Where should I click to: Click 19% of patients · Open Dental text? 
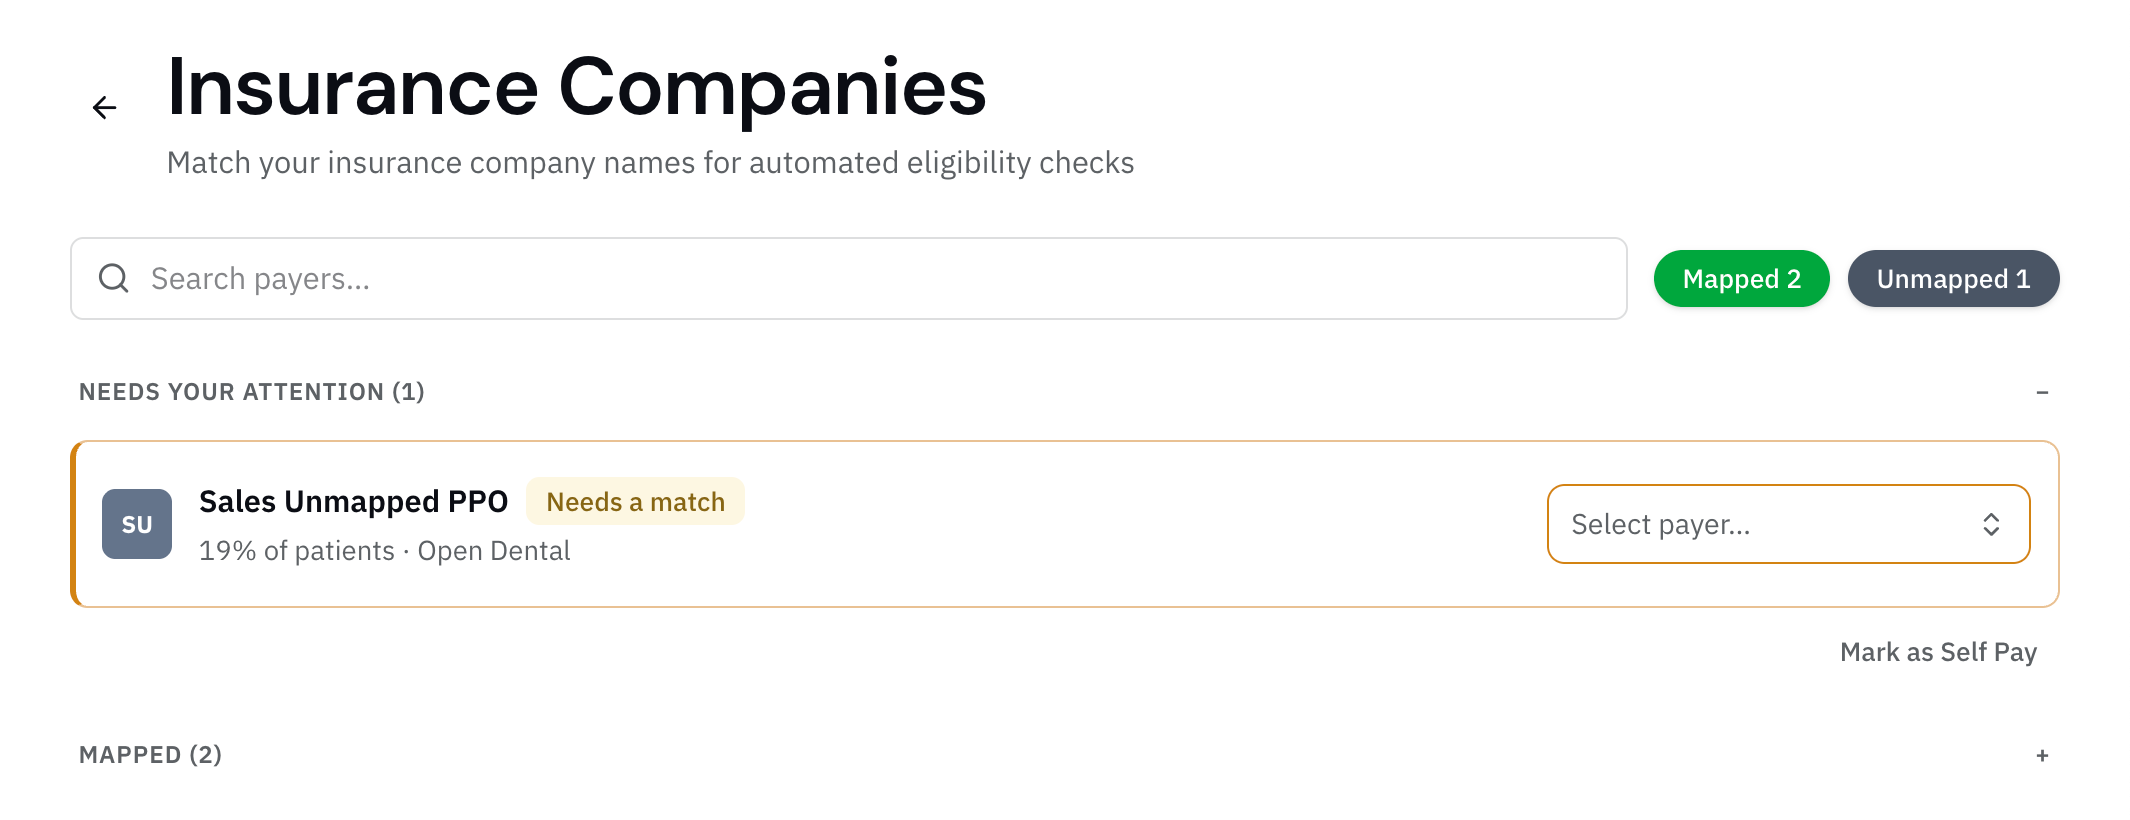pos(384,551)
